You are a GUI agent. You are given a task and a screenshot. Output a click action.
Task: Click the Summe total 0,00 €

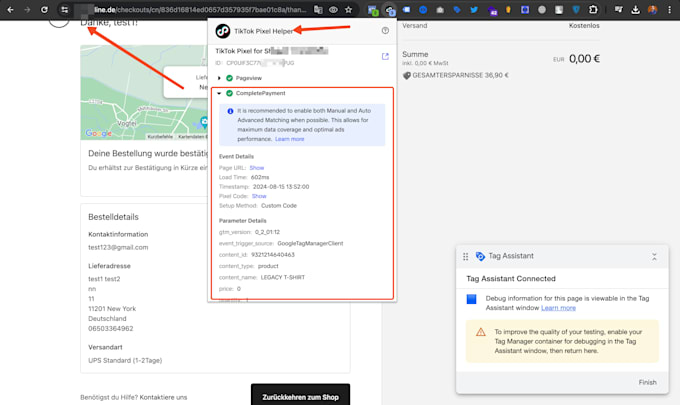tap(584, 59)
